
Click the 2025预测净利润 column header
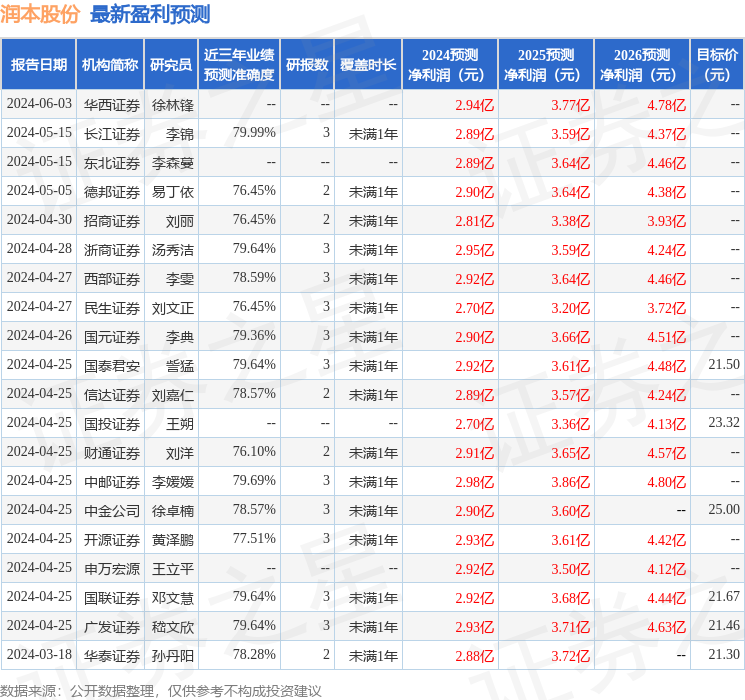click(546, 65)
